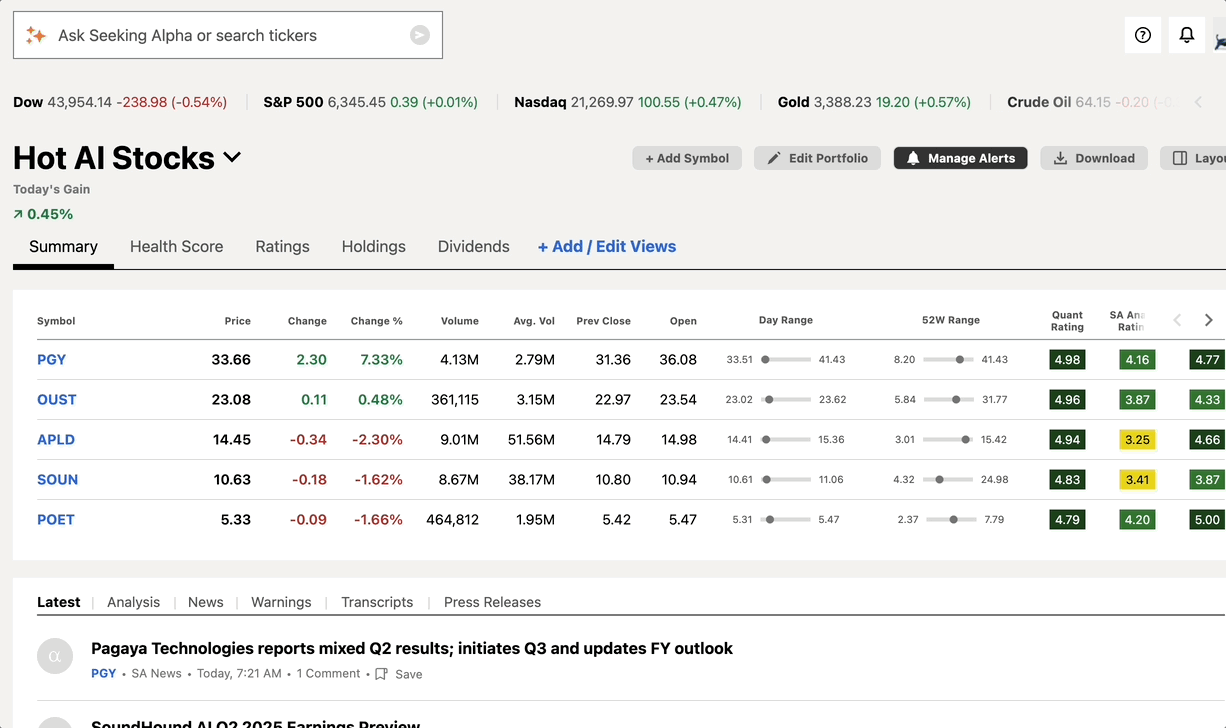Open the 1 Comment link
Screen dimensions: 1226x728
[328, 674]
